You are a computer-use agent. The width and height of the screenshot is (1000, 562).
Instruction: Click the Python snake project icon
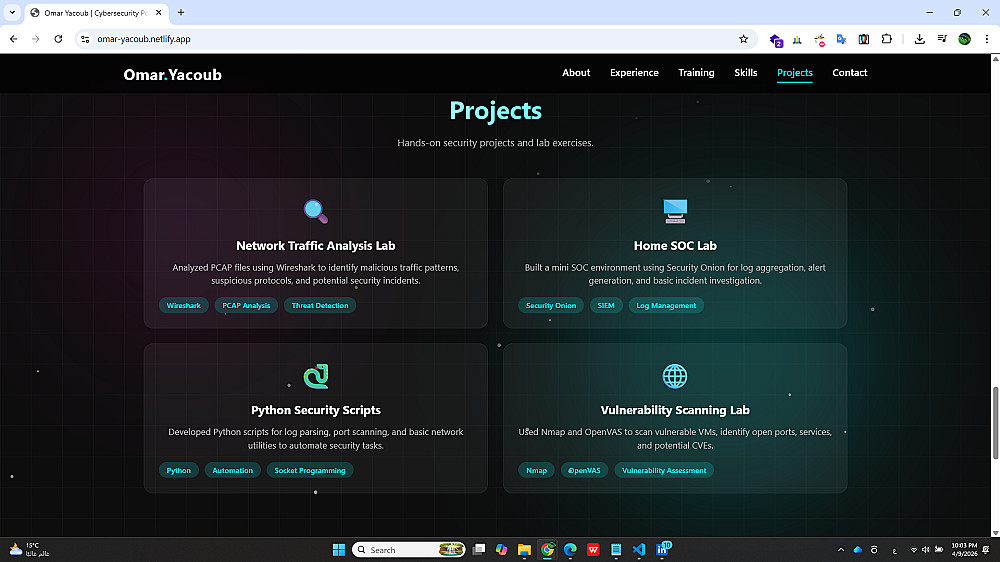coord(316,376)
